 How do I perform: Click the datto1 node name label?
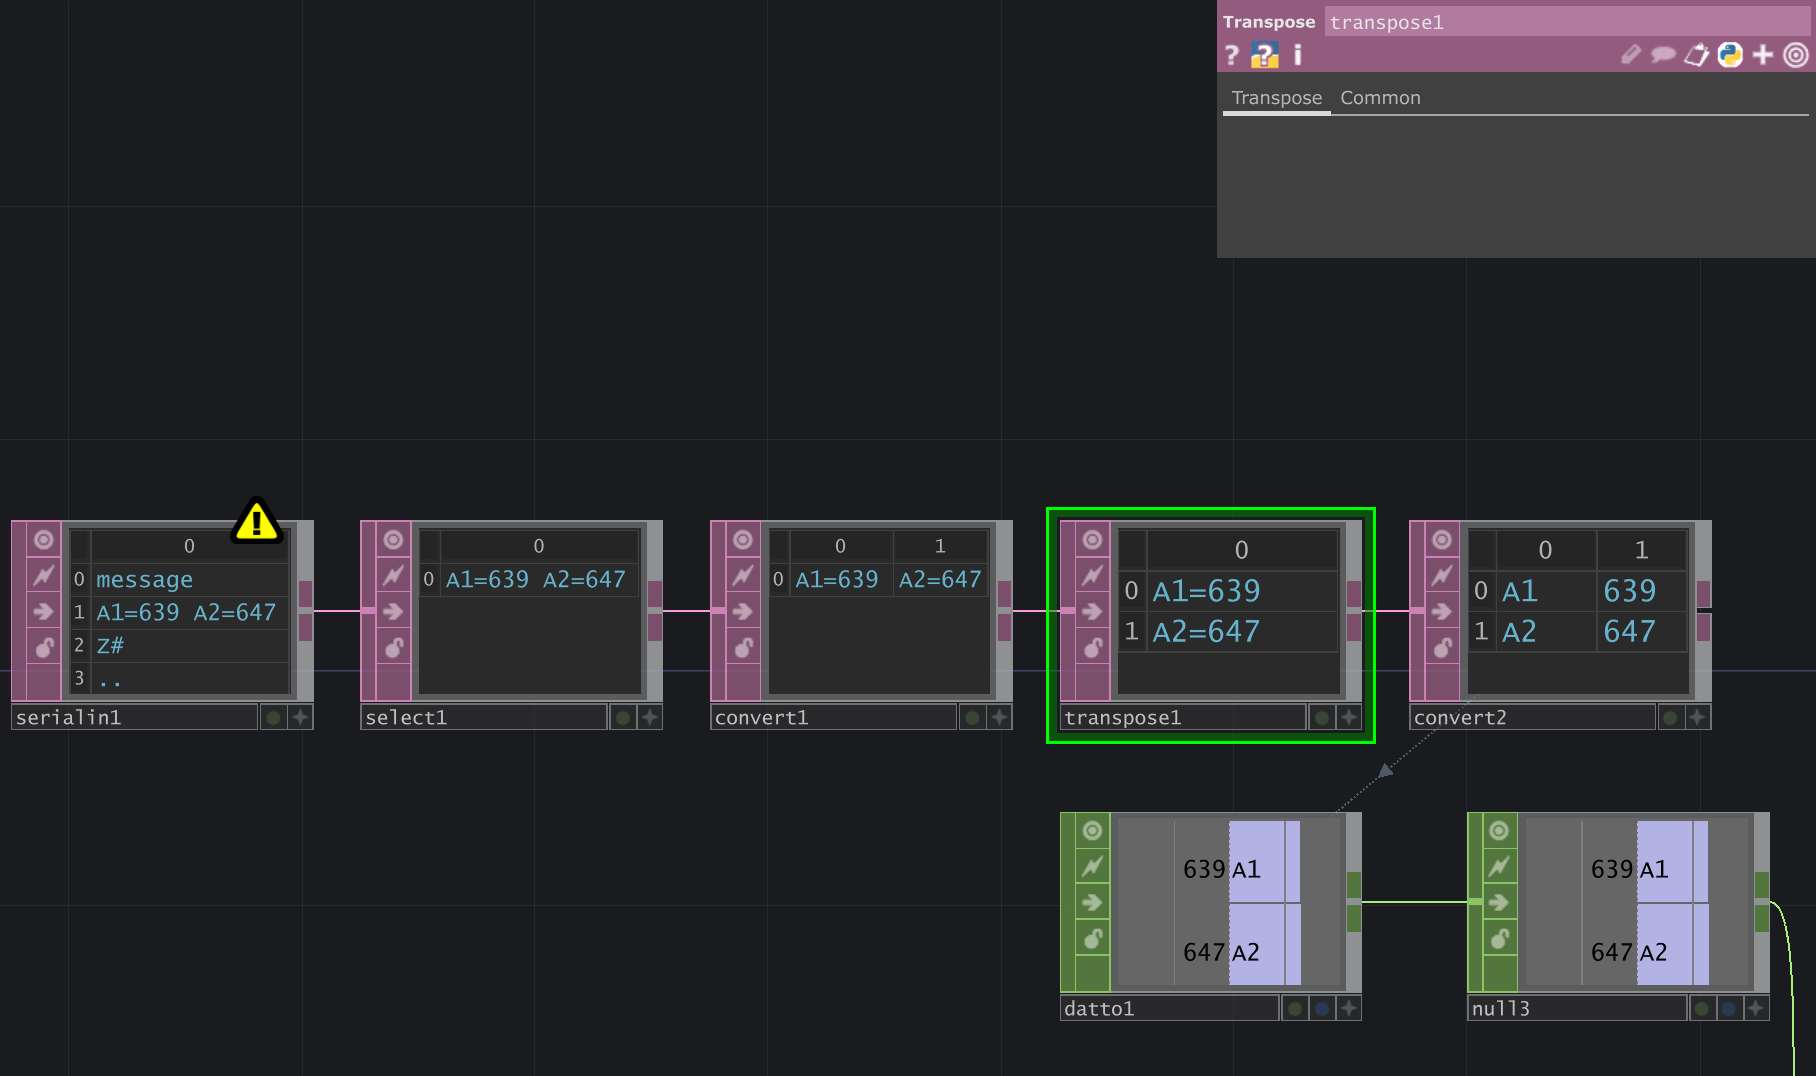coord(1167,1008)
